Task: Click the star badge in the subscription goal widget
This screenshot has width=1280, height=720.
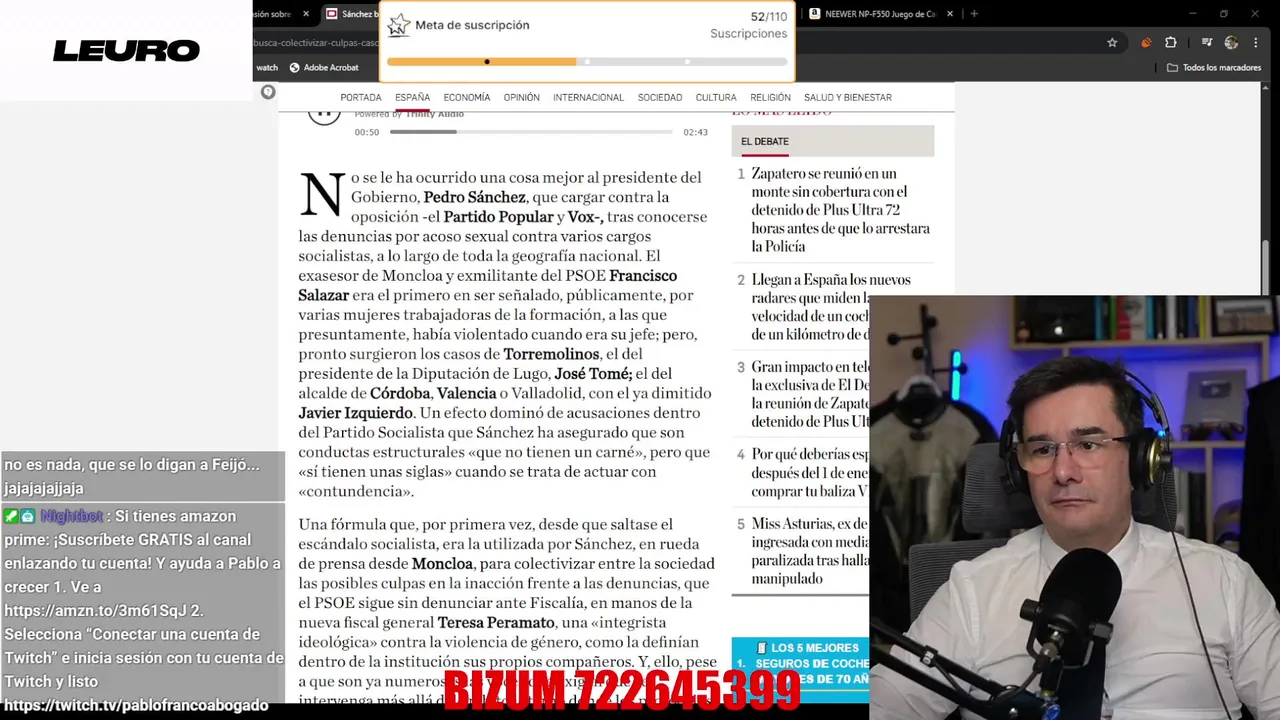Action: click(x=399, y=25)
